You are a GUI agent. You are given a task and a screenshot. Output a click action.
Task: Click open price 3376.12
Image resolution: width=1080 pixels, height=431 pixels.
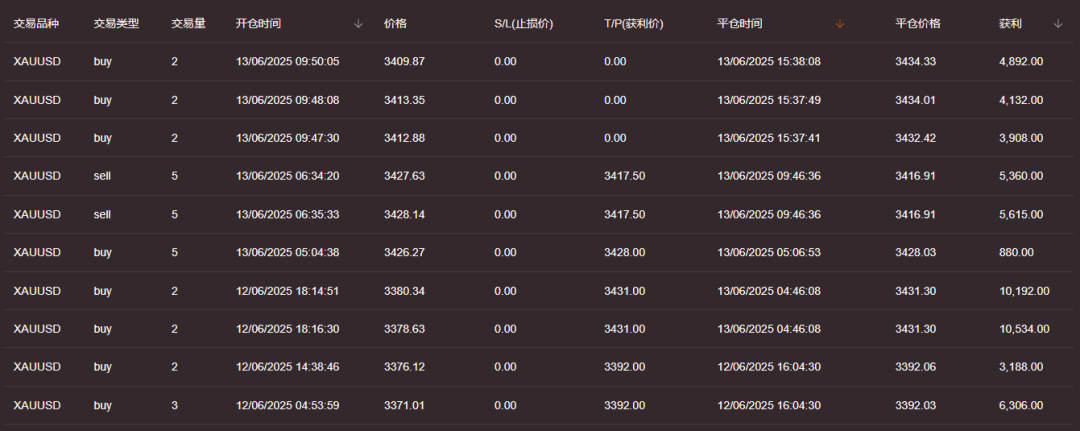coord(404,367)
